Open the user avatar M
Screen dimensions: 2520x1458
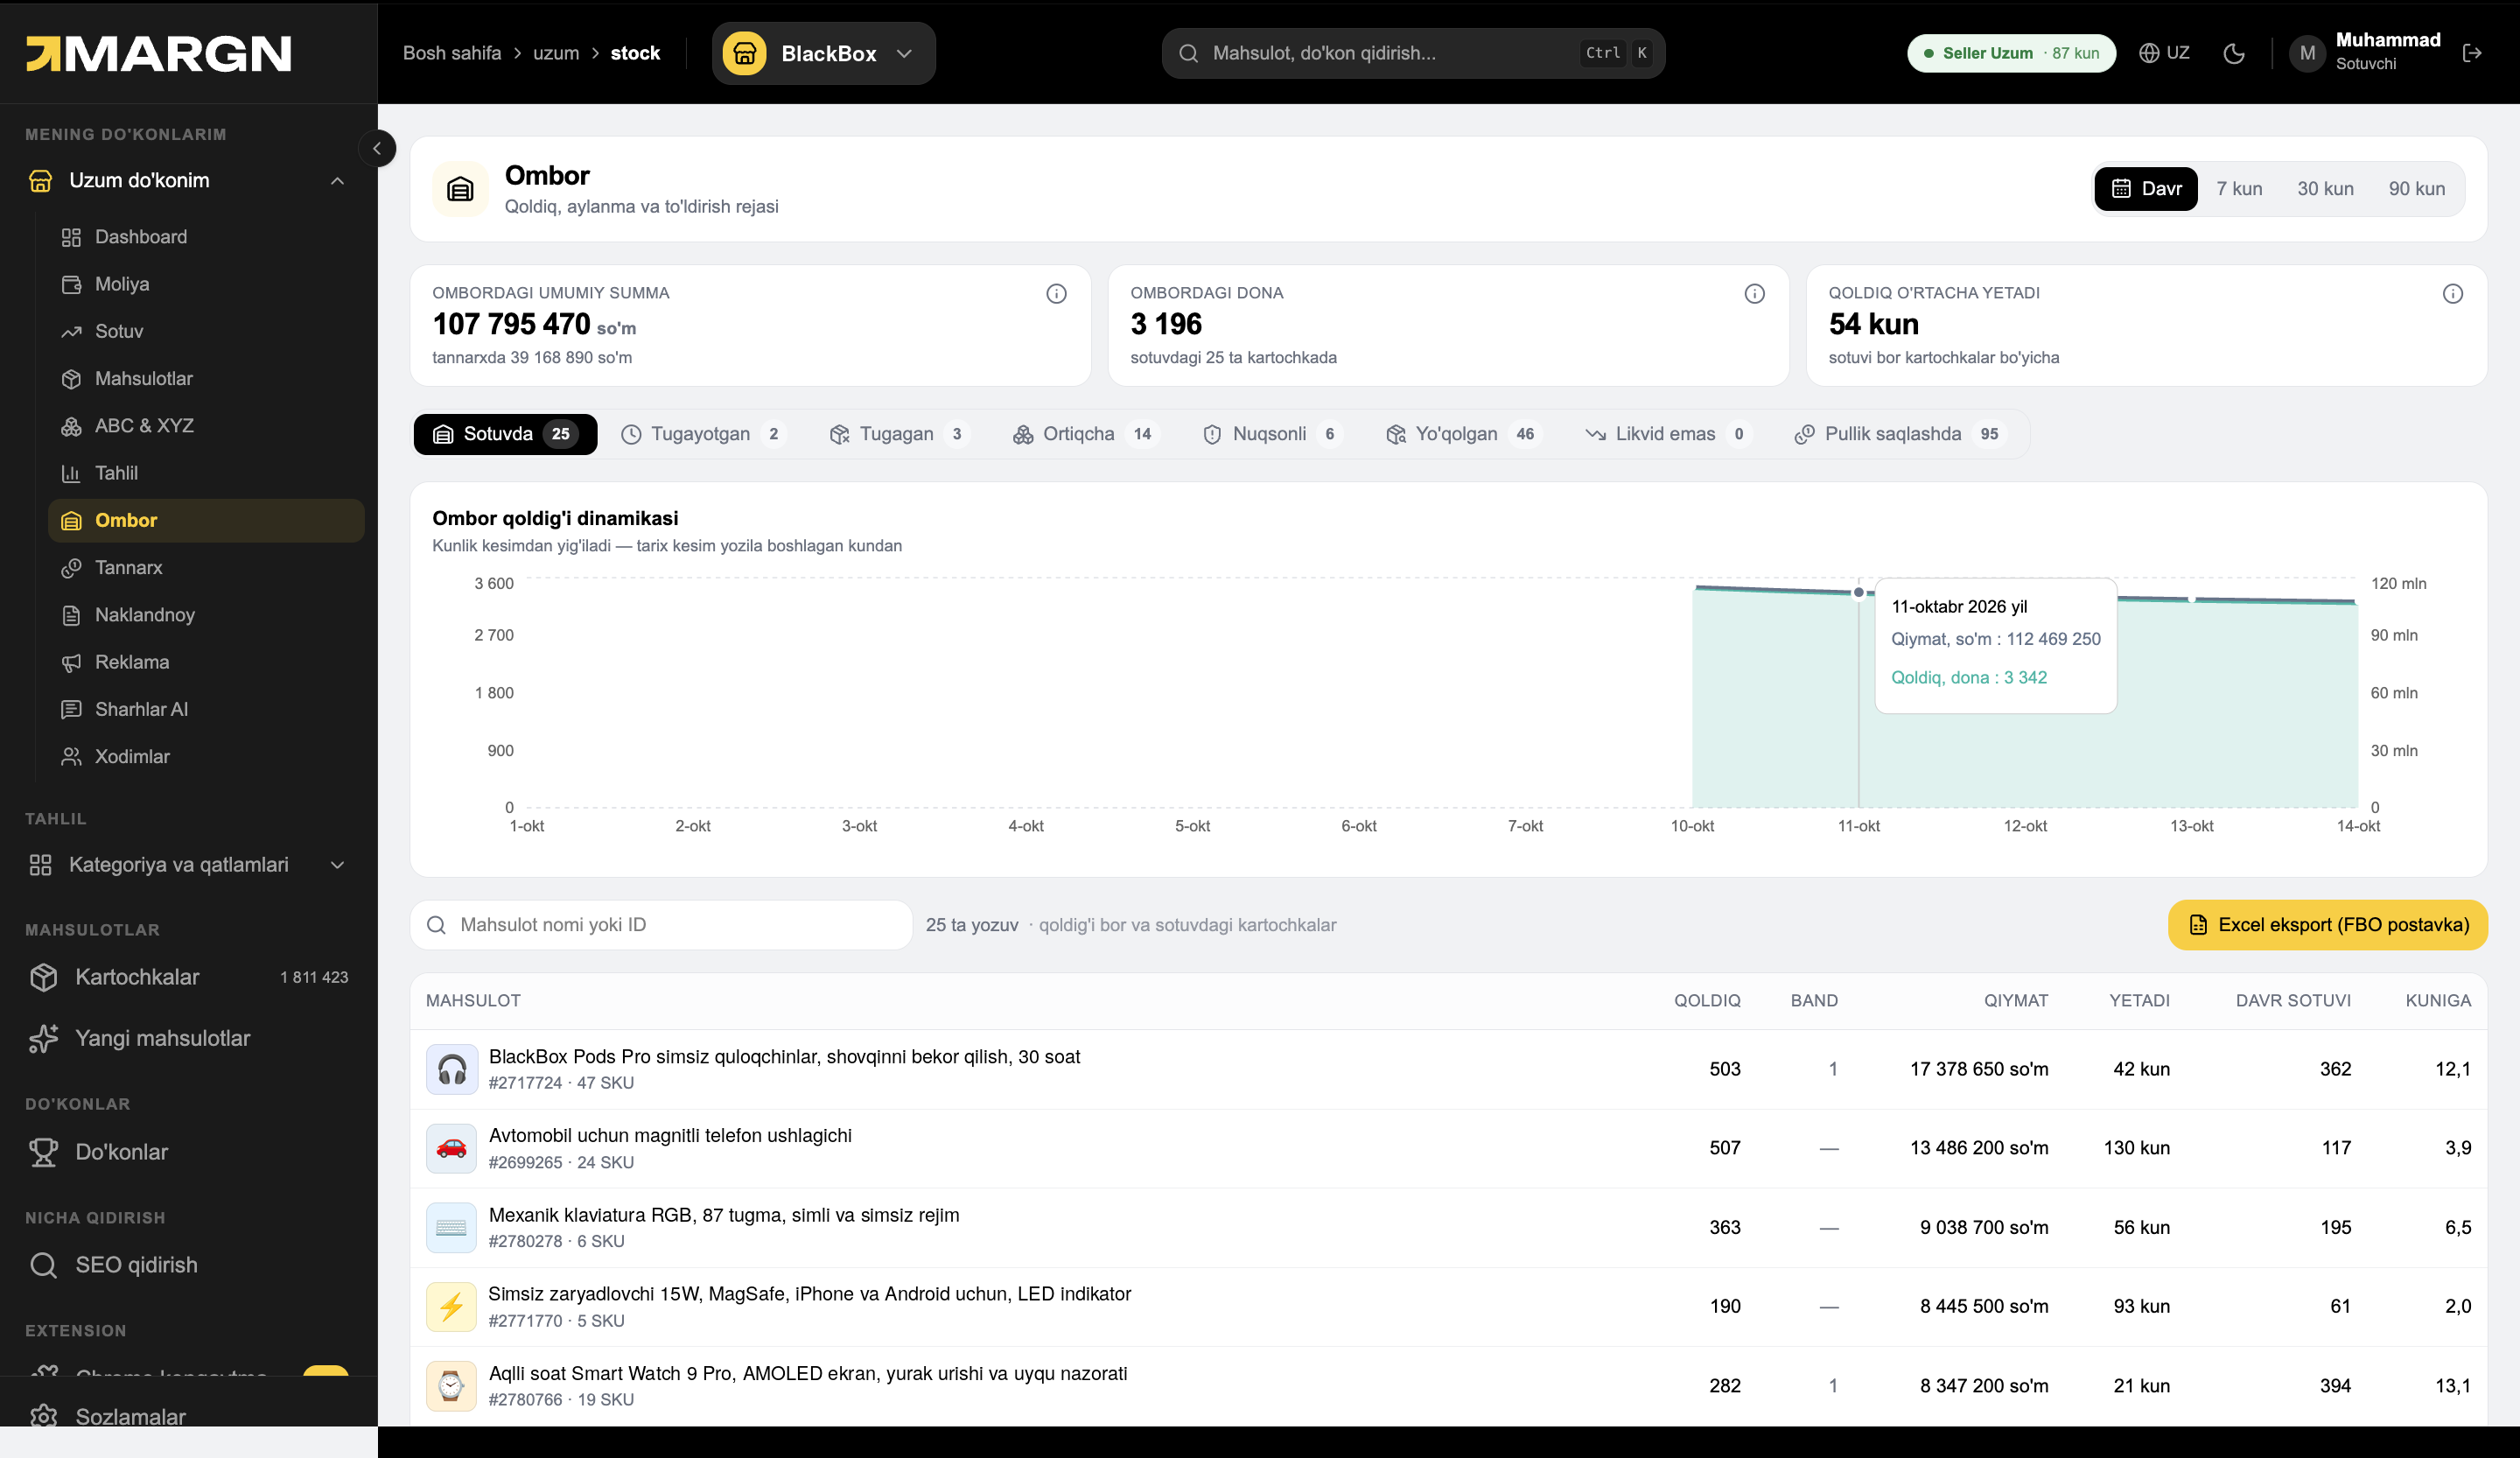click(2307, 53)
